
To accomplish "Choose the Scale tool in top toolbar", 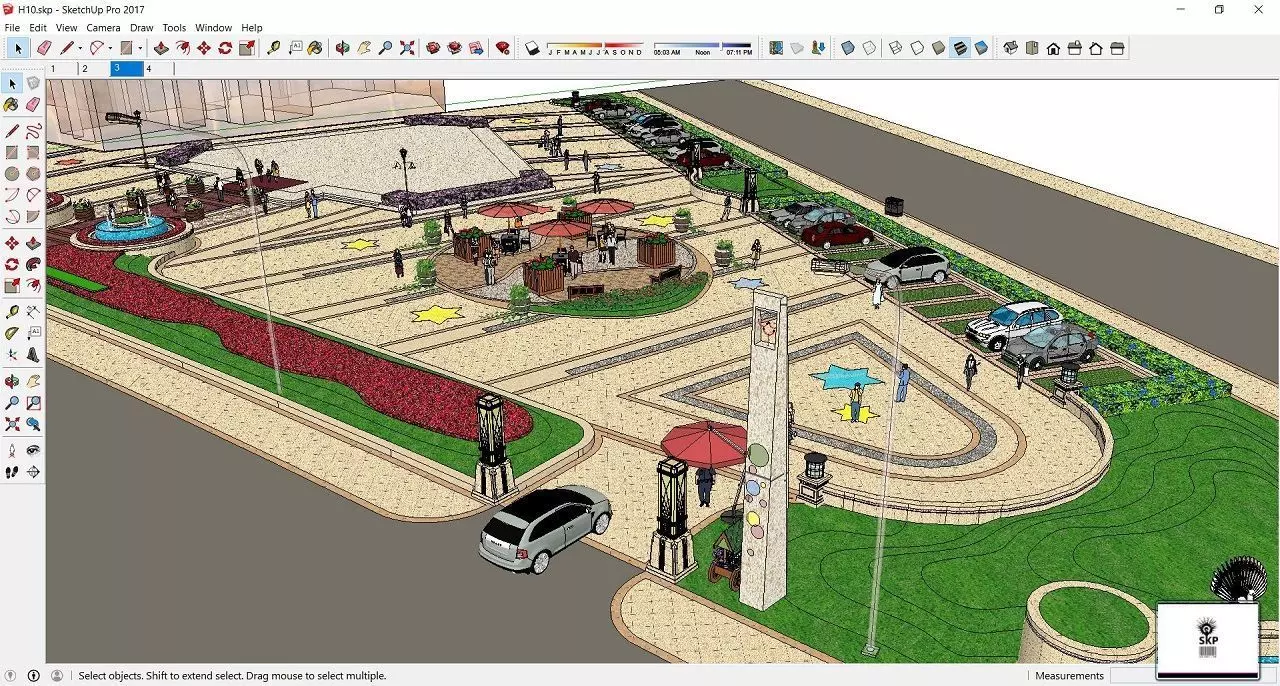I will [x=247, y=48].
